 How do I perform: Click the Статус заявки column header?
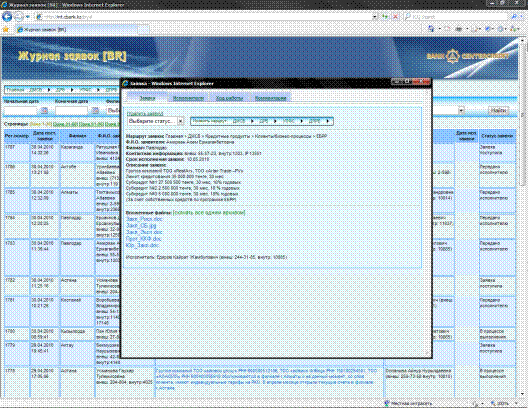(x=497, y=136)
